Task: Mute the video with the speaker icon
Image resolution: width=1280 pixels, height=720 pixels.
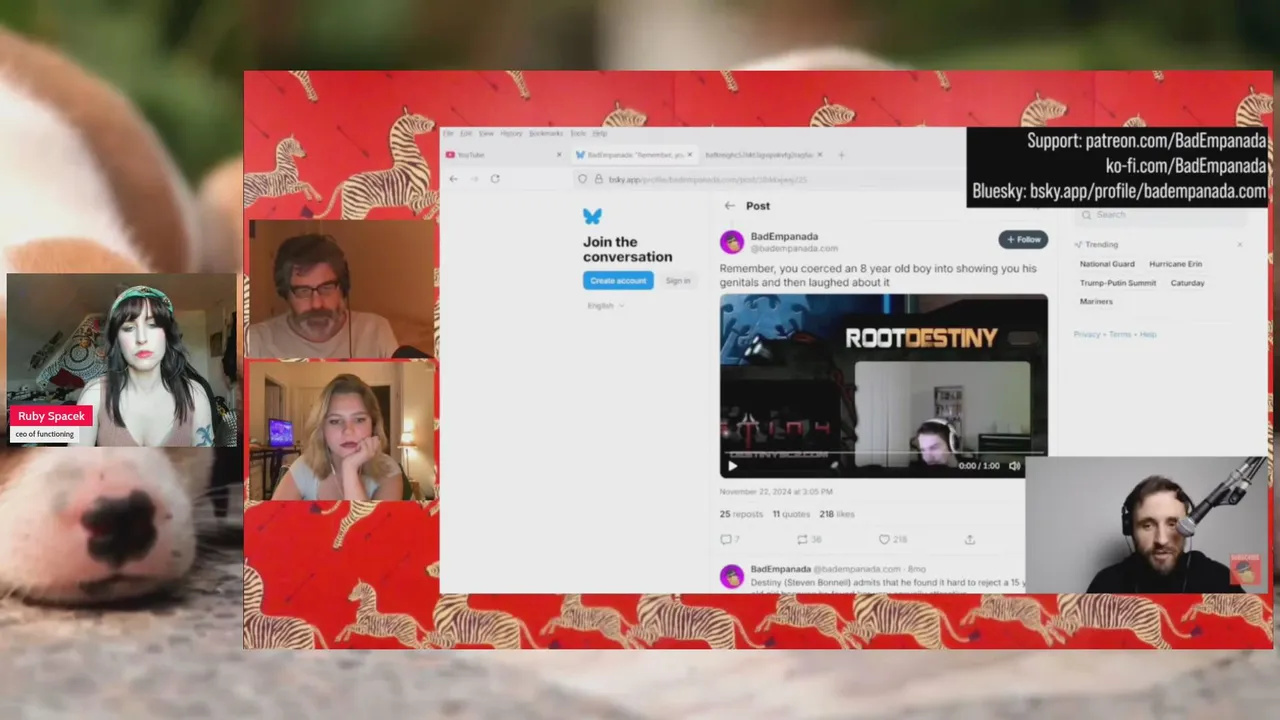Action: click(x=1015, y=466)
